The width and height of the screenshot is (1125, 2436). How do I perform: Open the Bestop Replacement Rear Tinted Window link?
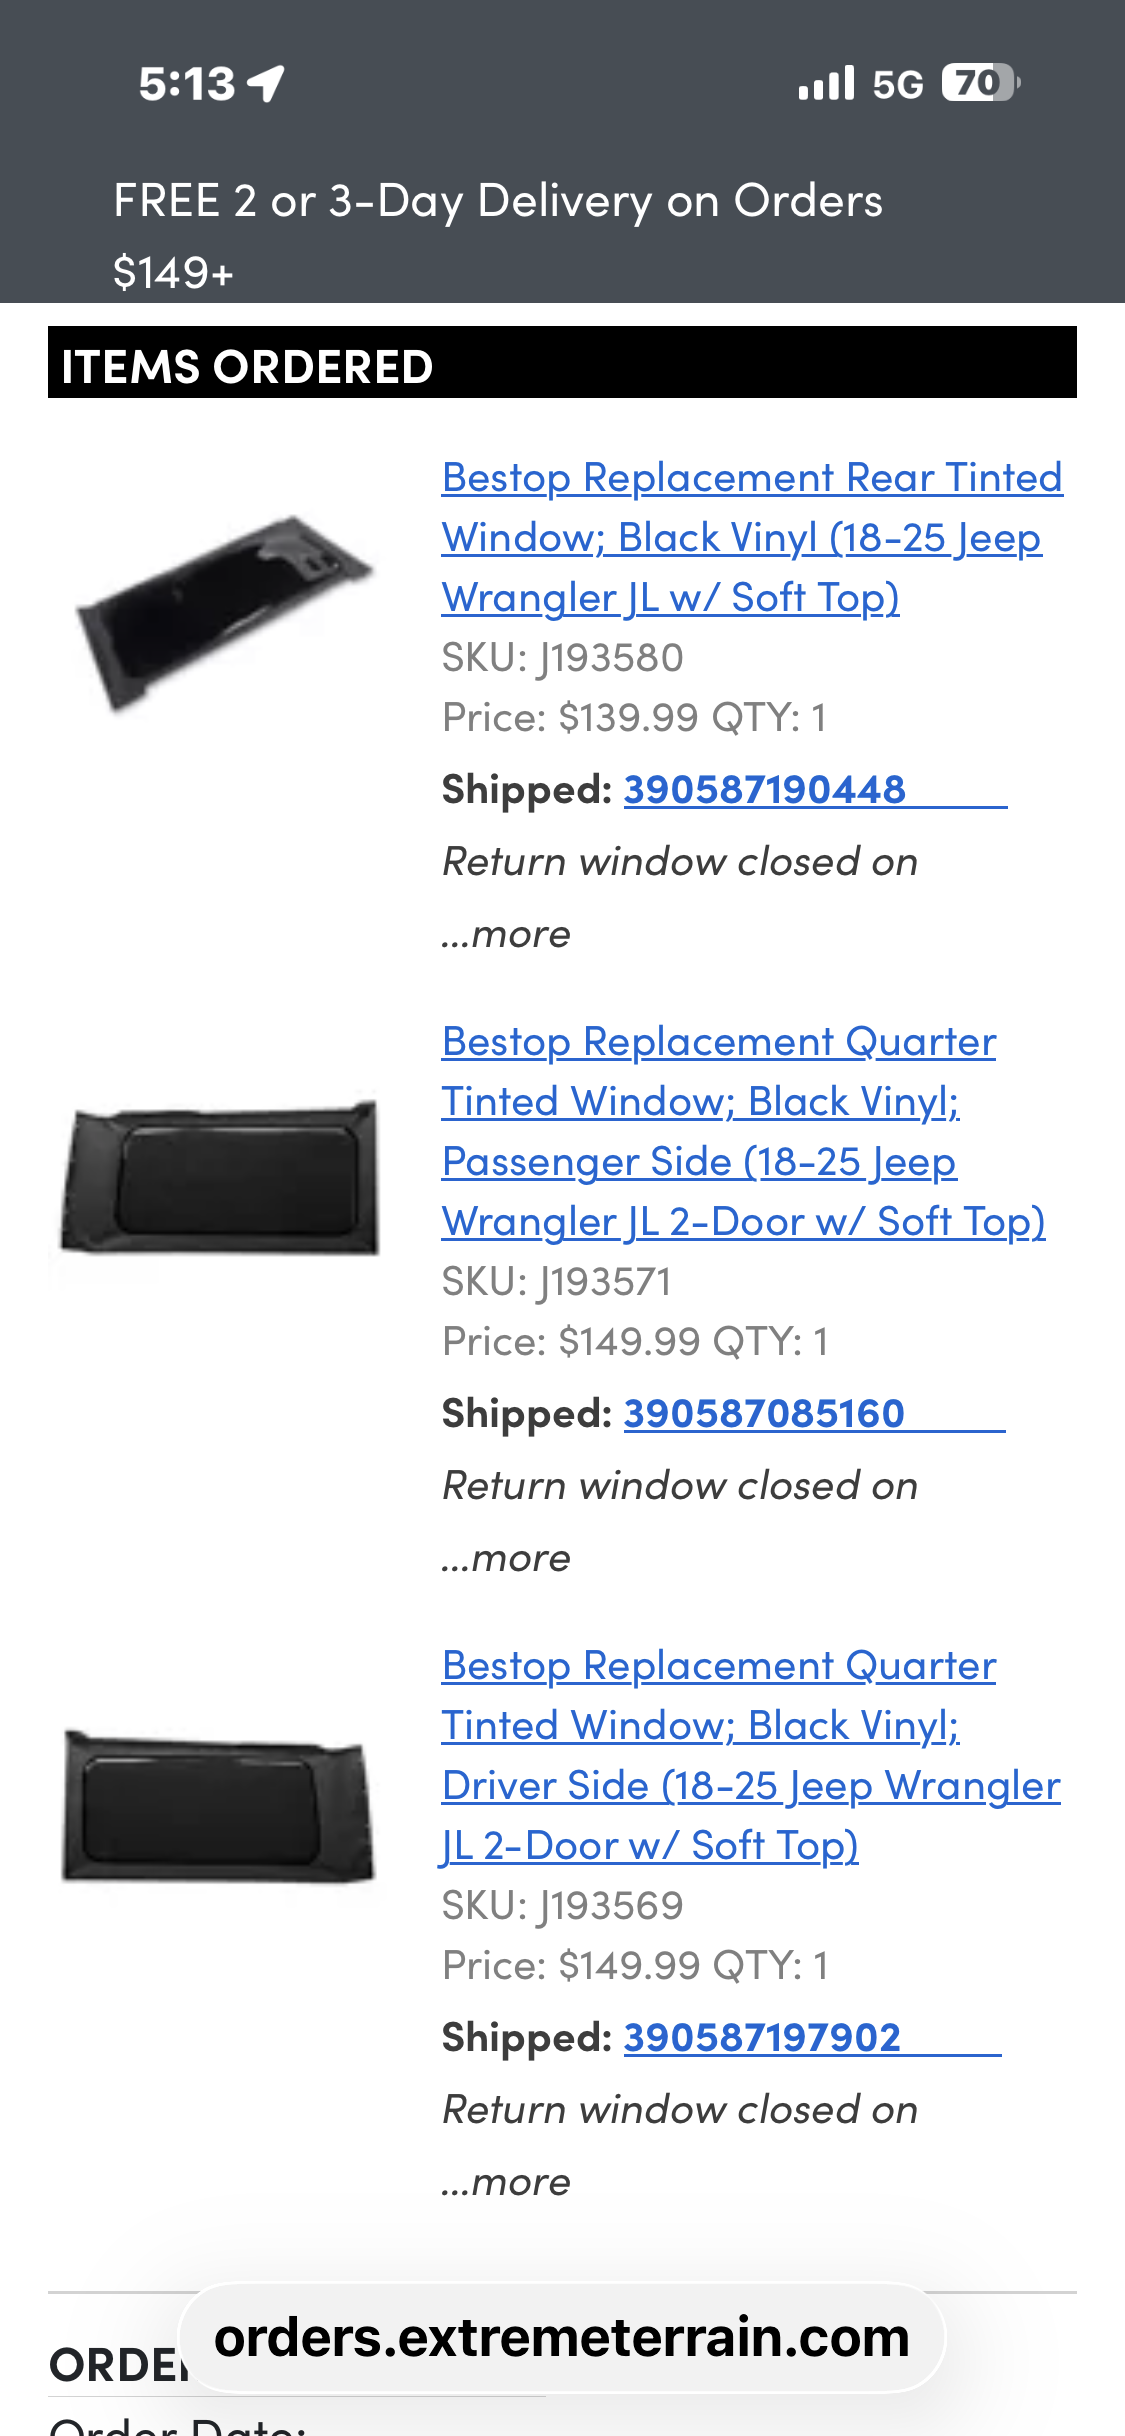pyautogui.click(x=750, y=536)
